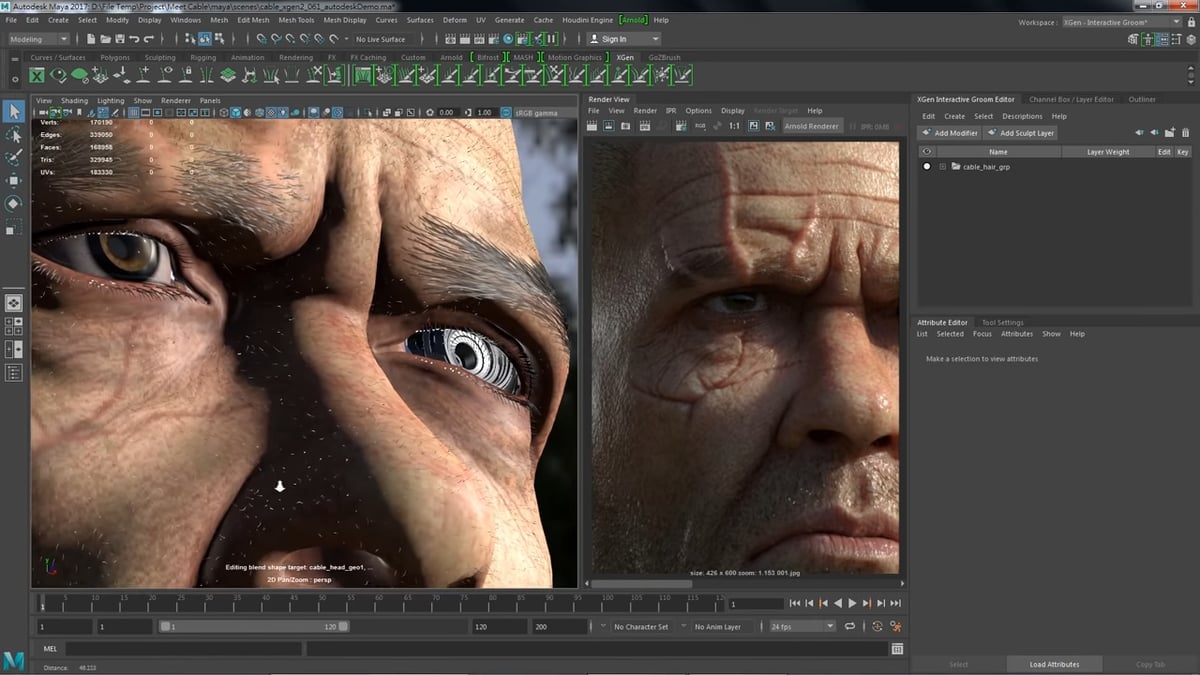The image size is (1200, 675).
Task: Click the Undo icon in the top toolbar
Action: click(x=134, y=38)
